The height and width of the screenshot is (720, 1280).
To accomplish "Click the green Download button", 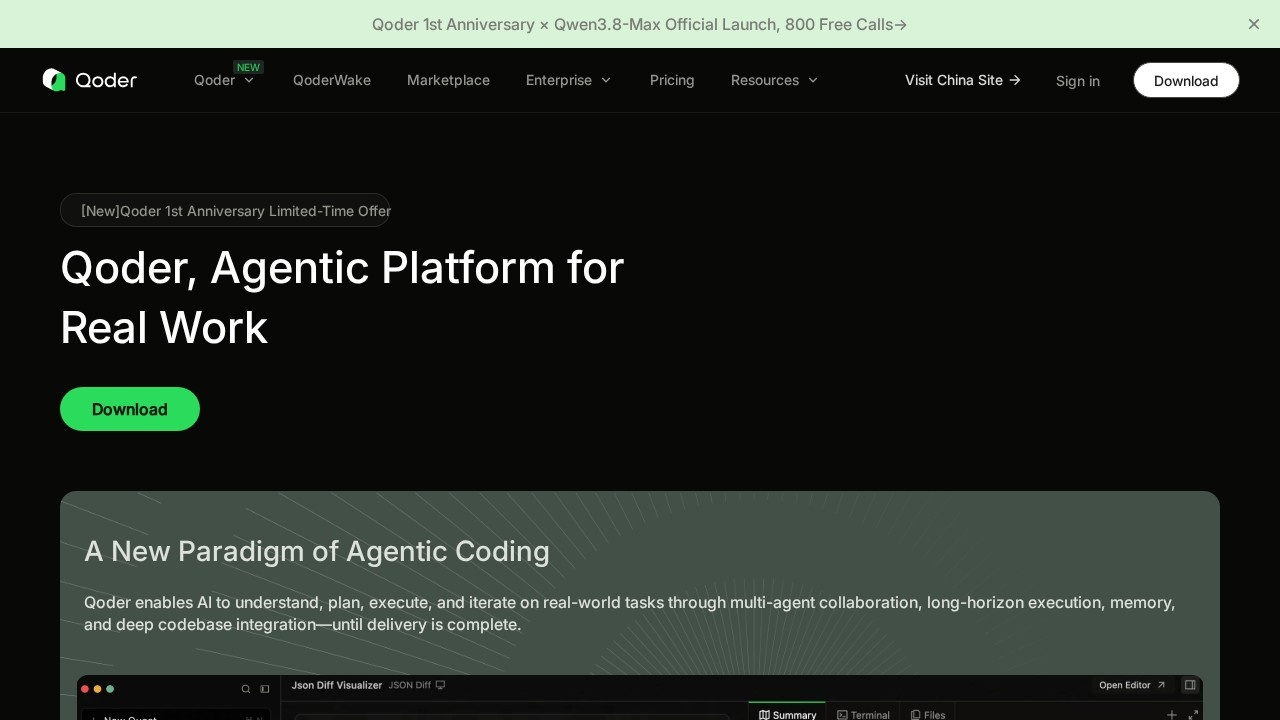I will pos(130,409).
